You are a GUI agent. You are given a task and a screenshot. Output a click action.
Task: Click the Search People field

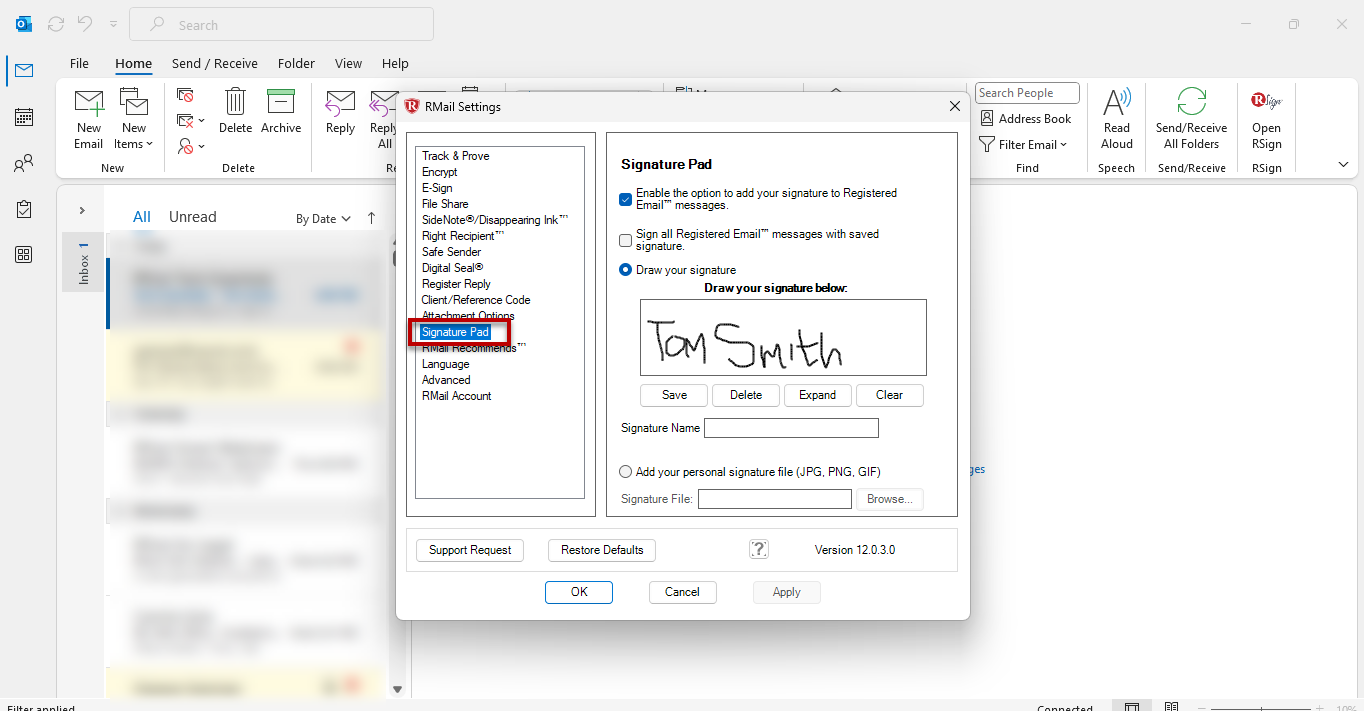pos(1027,93)
